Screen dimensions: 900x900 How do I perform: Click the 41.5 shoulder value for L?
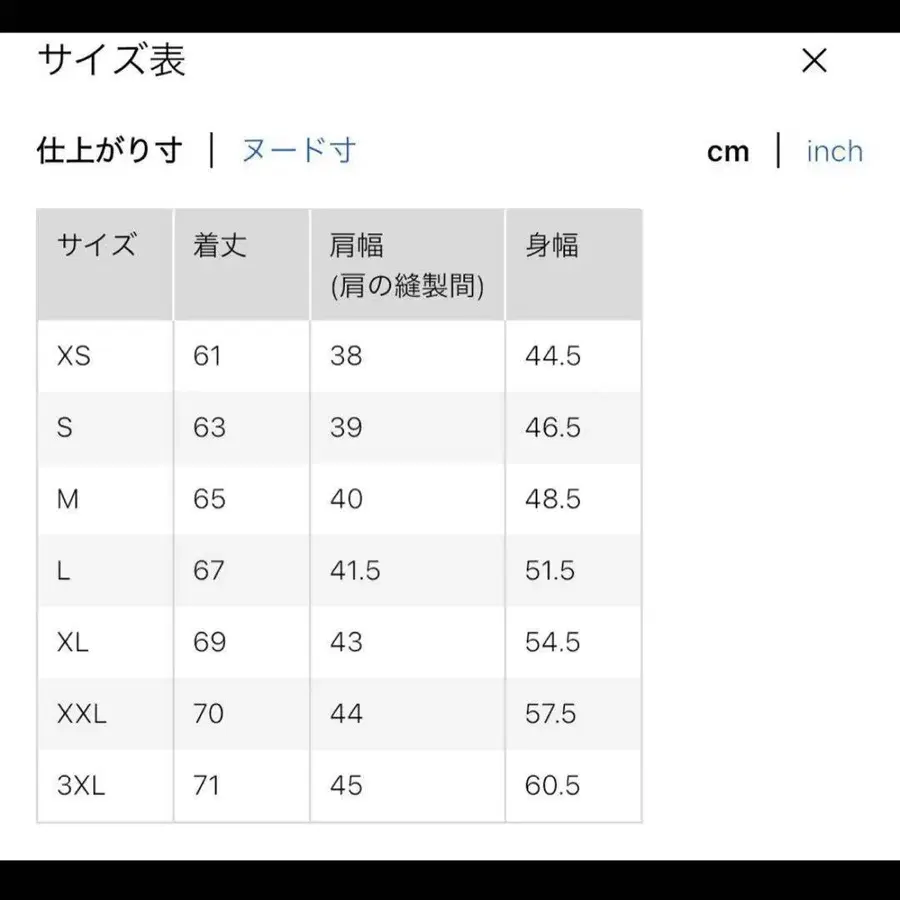(x=352, y=570)
